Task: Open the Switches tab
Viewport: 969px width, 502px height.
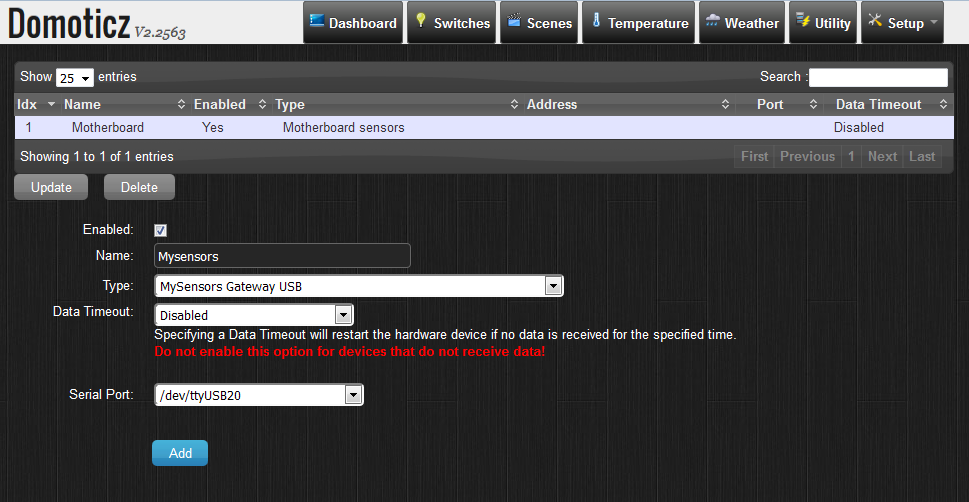Action: coord(452,23)
